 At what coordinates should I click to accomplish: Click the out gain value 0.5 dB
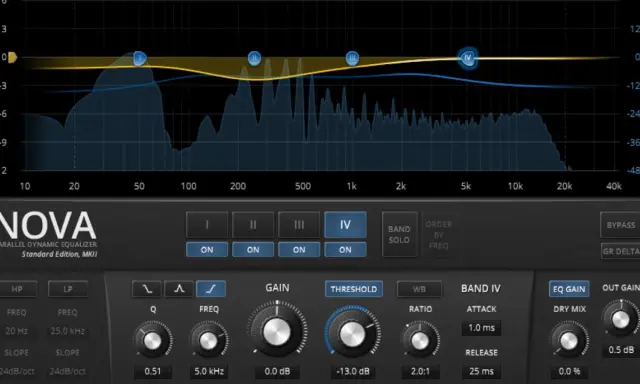pos(621,350)
